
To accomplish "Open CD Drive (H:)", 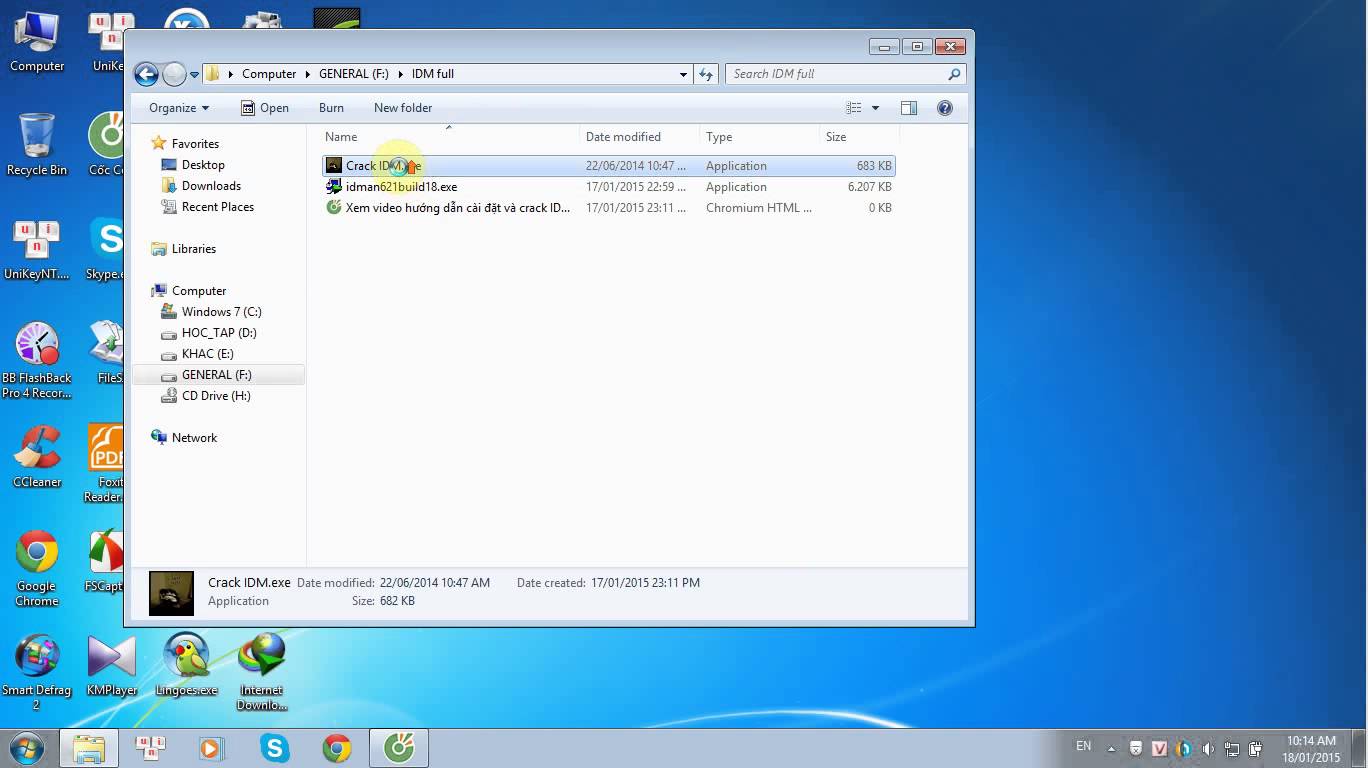I will tap(216, 396).
